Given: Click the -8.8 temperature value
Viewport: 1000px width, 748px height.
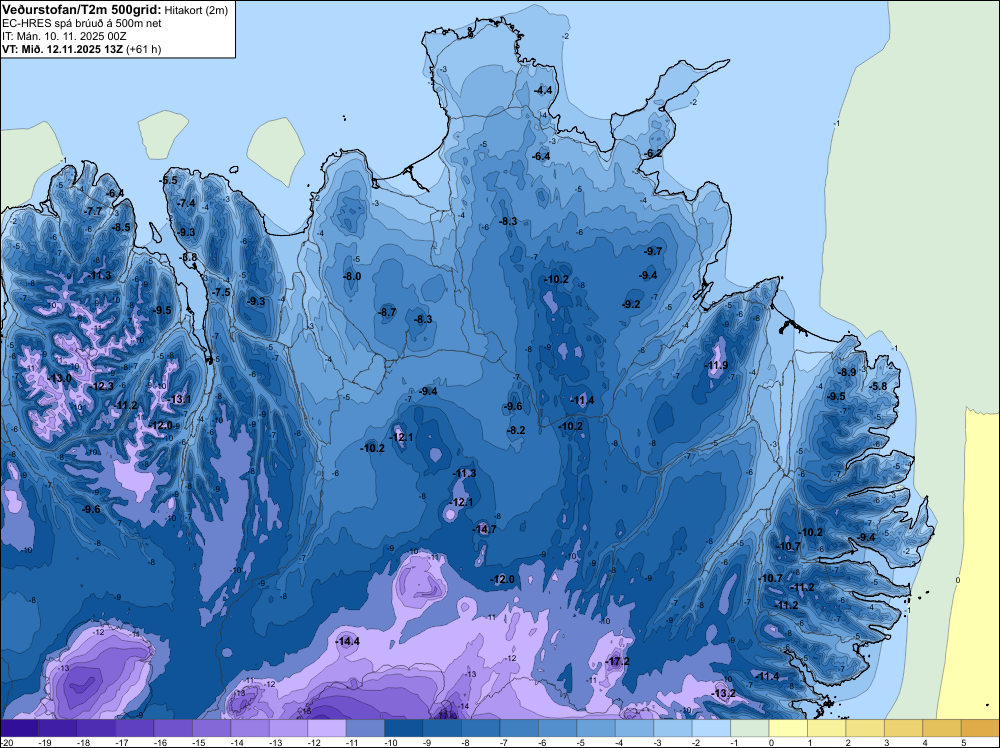Looking at the screenshot, I should 189,258.
